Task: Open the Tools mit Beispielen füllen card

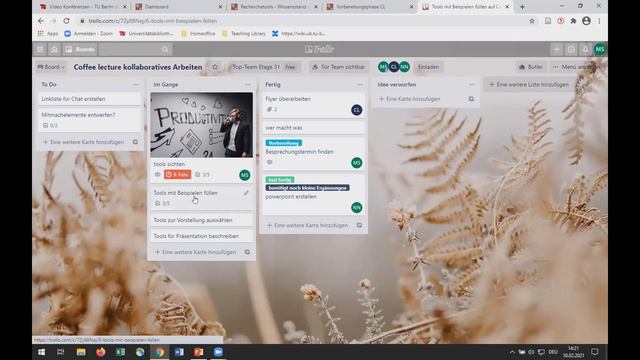Action: pos(202,198)
